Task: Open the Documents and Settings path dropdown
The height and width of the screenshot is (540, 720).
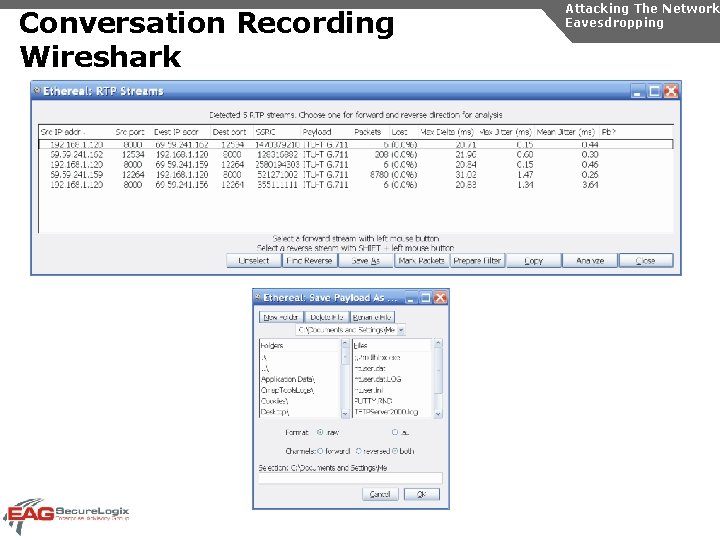Action: pyautogui.click(x=401, y=330)
